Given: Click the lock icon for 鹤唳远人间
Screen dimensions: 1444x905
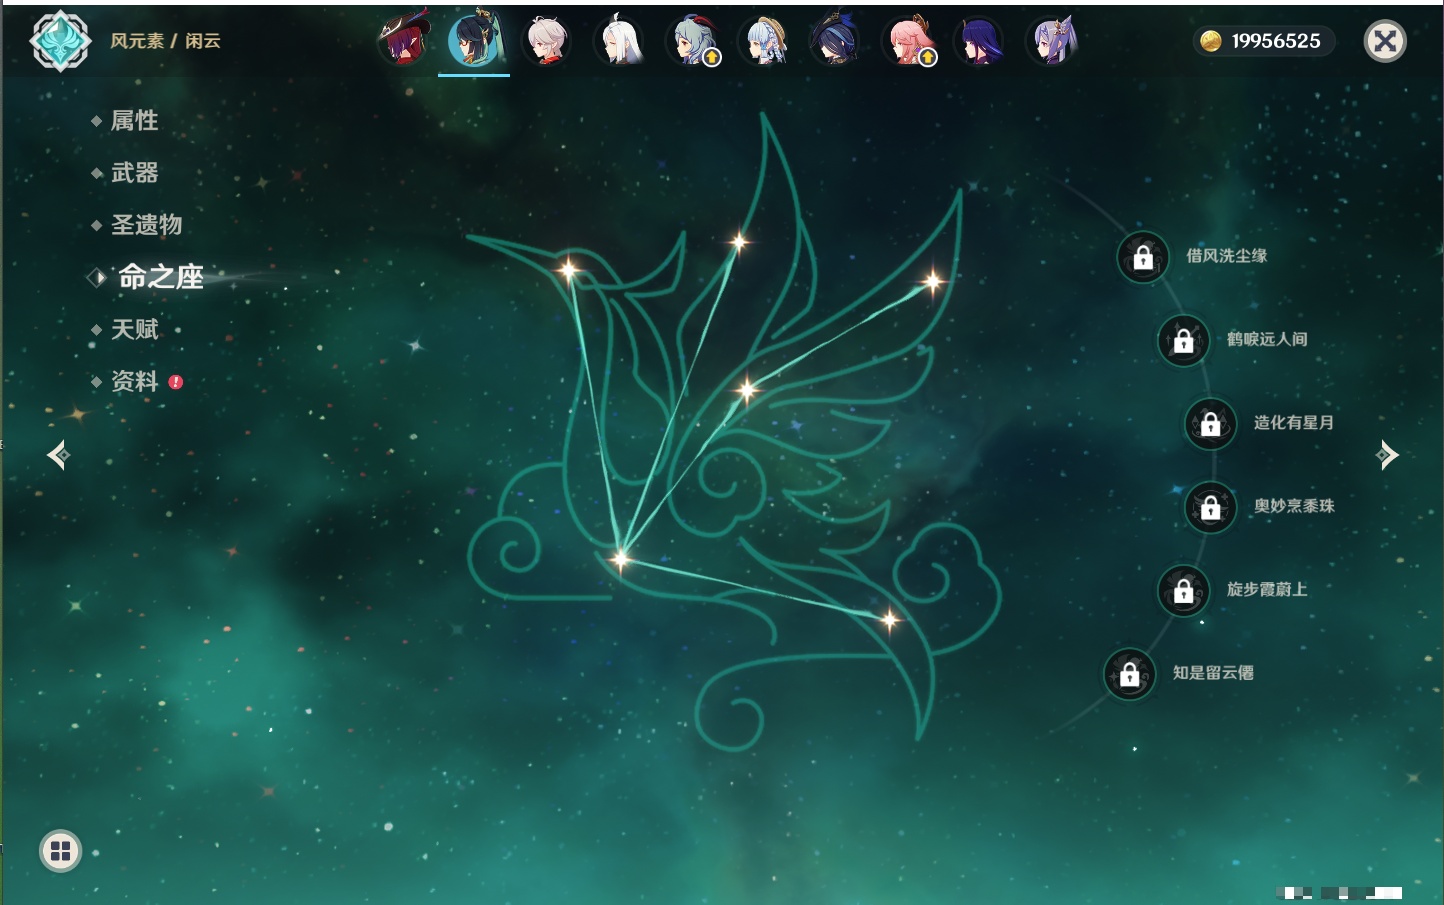Looking at the screenshot, I should click(1184, 340).
